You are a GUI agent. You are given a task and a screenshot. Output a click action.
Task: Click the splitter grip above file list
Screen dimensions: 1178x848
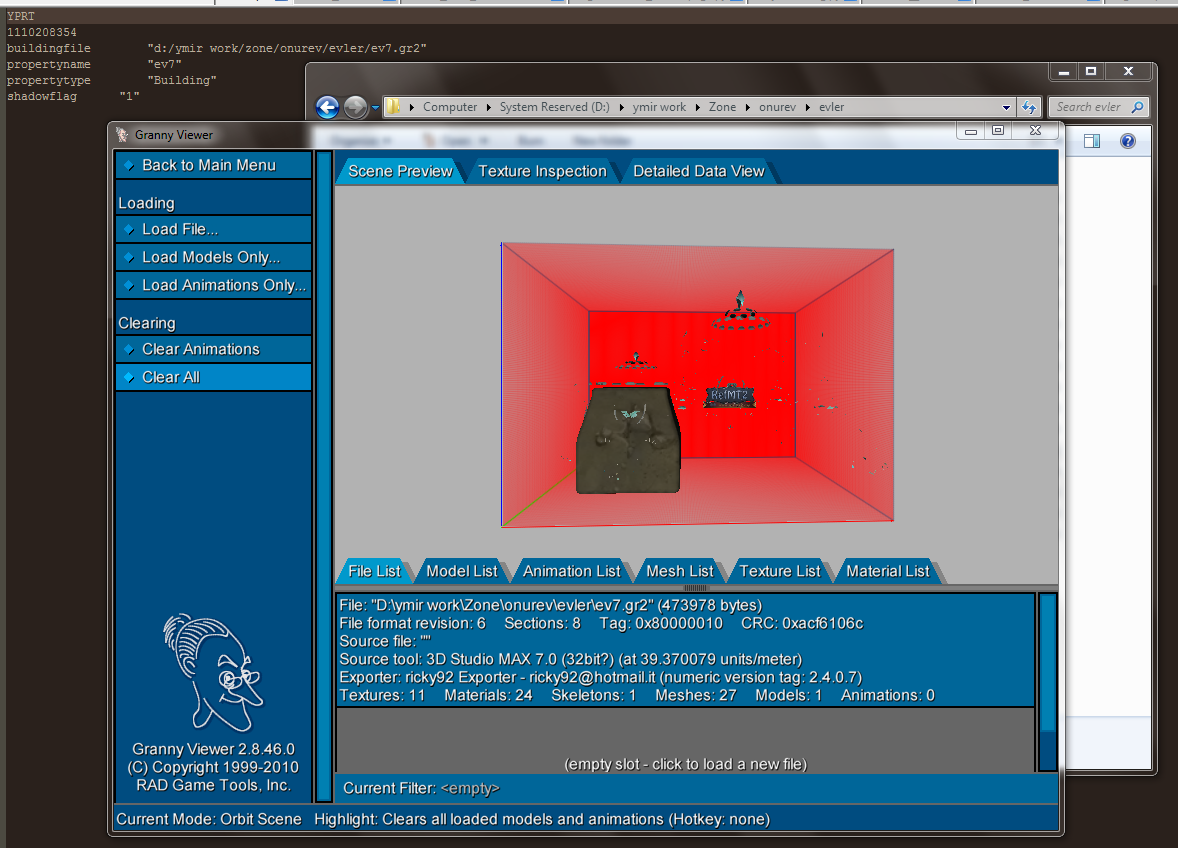pyautogui.click(x=695, y=587)
